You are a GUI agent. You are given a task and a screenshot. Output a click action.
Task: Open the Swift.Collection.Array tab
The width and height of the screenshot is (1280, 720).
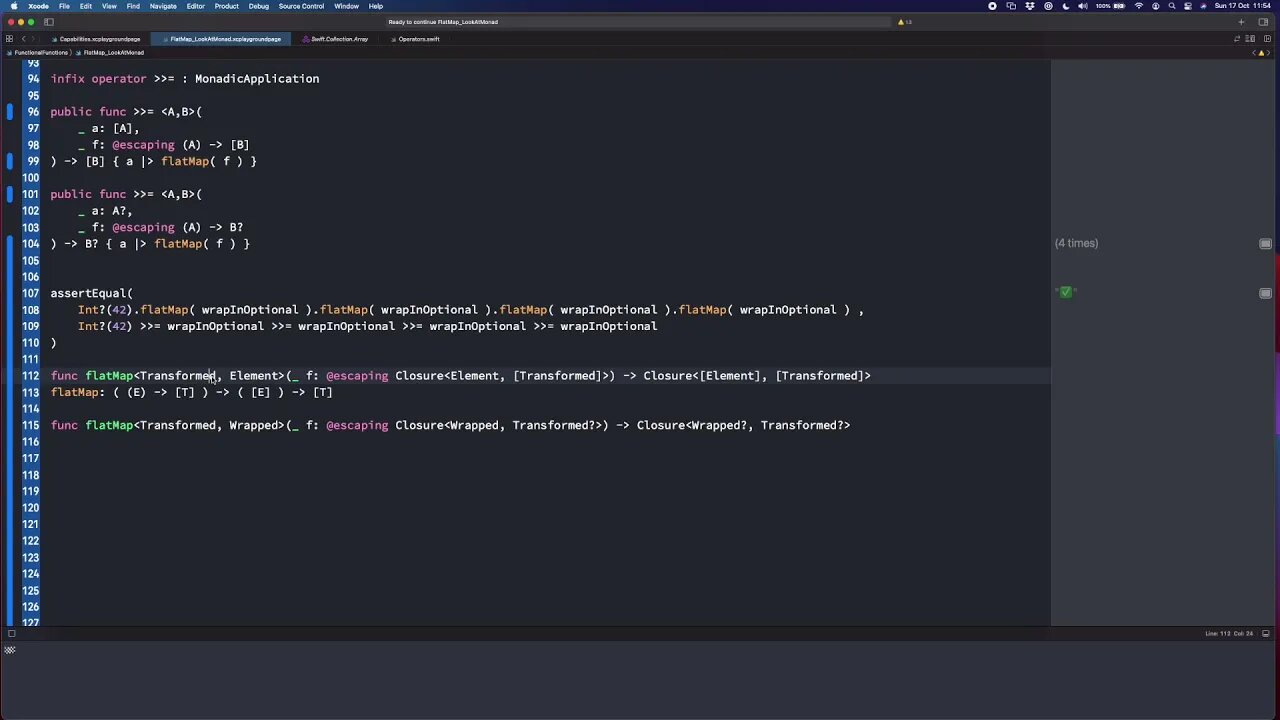point(338,39)
